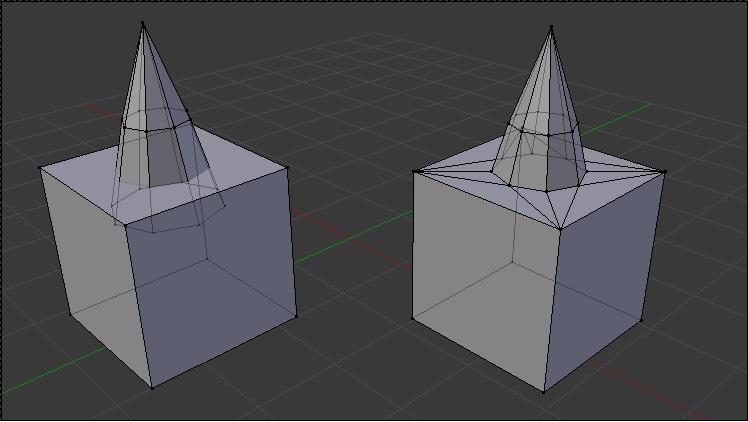Select the right cube's bottom-right corner vertex
The width and height of the screenshot is (748, 422).
click(x=641, y=321)
